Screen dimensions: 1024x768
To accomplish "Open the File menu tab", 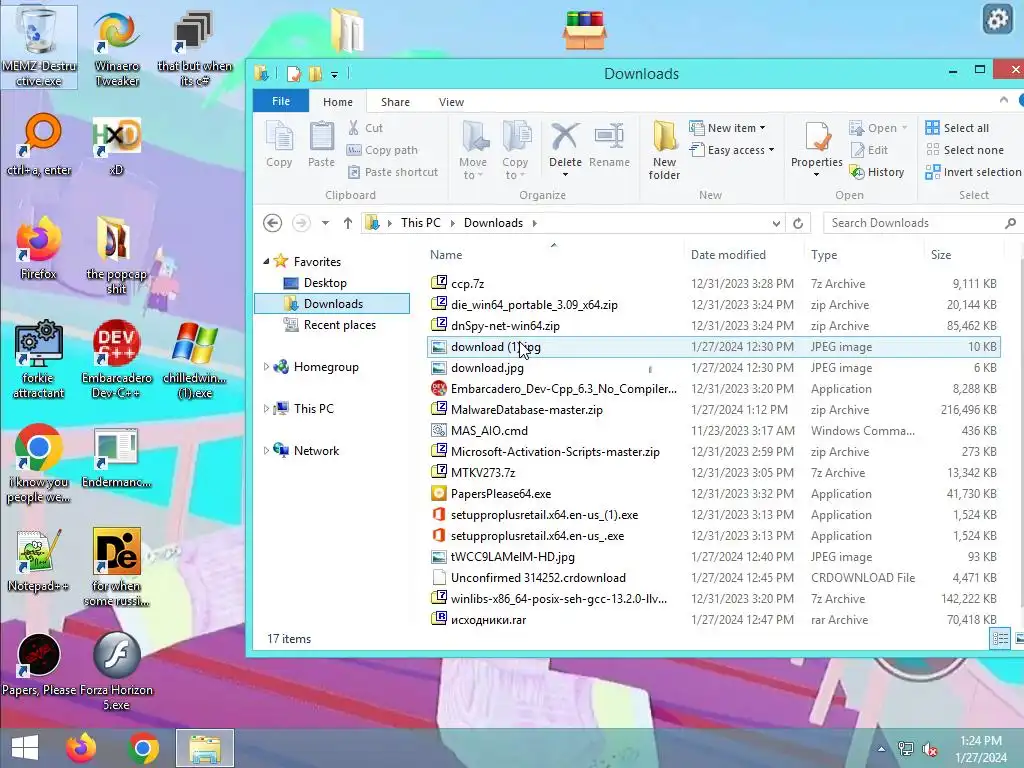I will click(281, 101).
